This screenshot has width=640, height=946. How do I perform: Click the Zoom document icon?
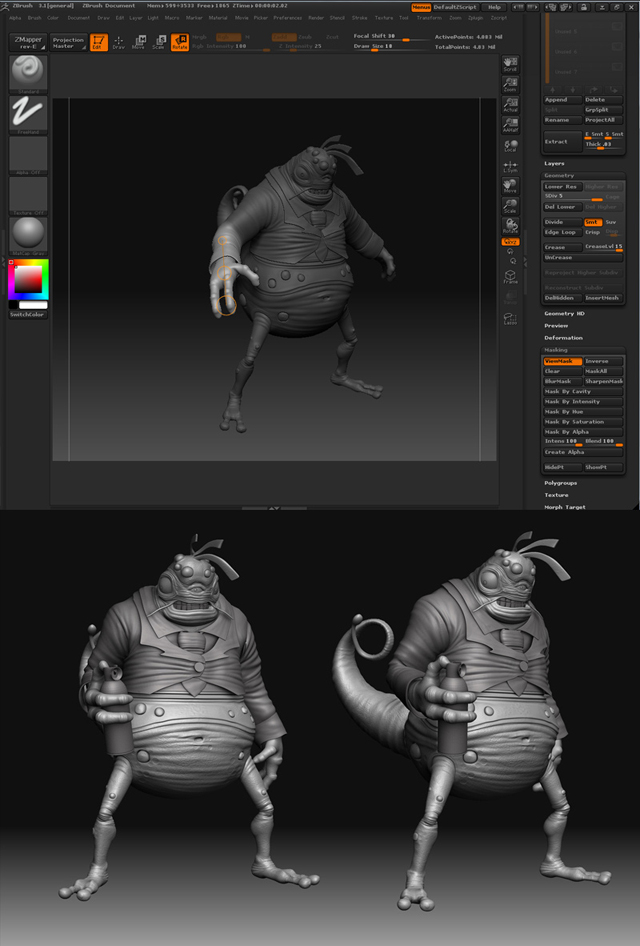point(510,84)
